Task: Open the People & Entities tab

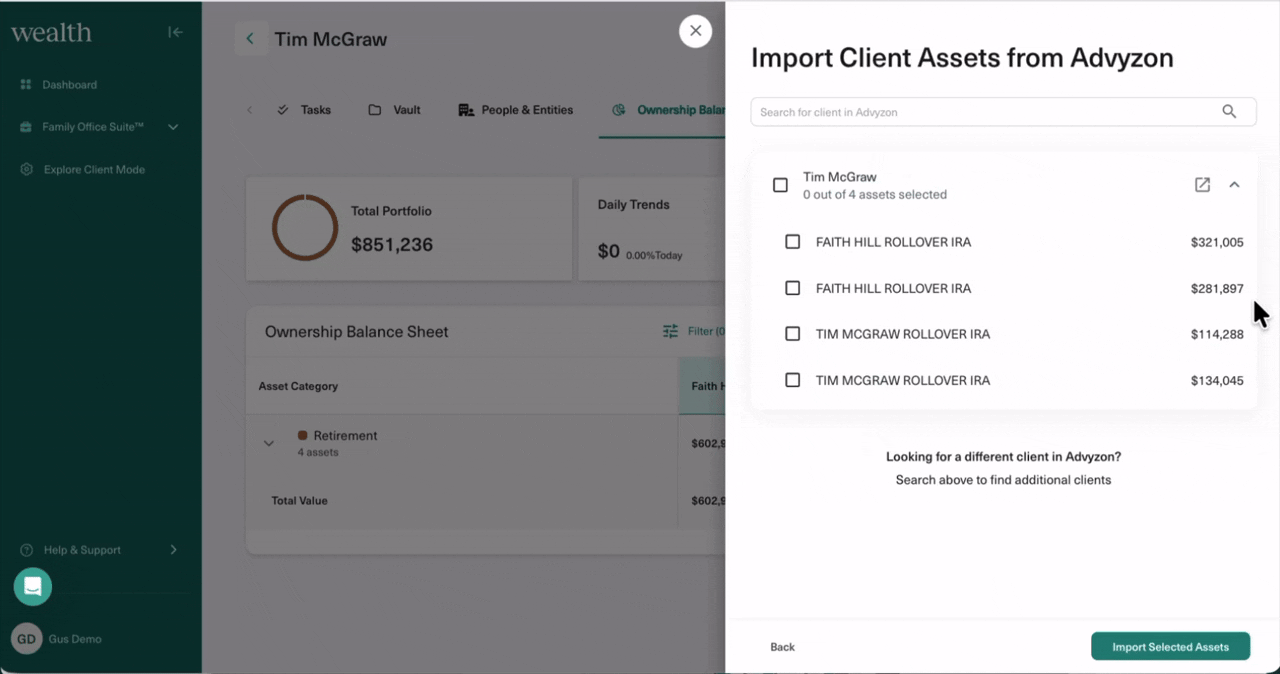Action: point(515,110)
